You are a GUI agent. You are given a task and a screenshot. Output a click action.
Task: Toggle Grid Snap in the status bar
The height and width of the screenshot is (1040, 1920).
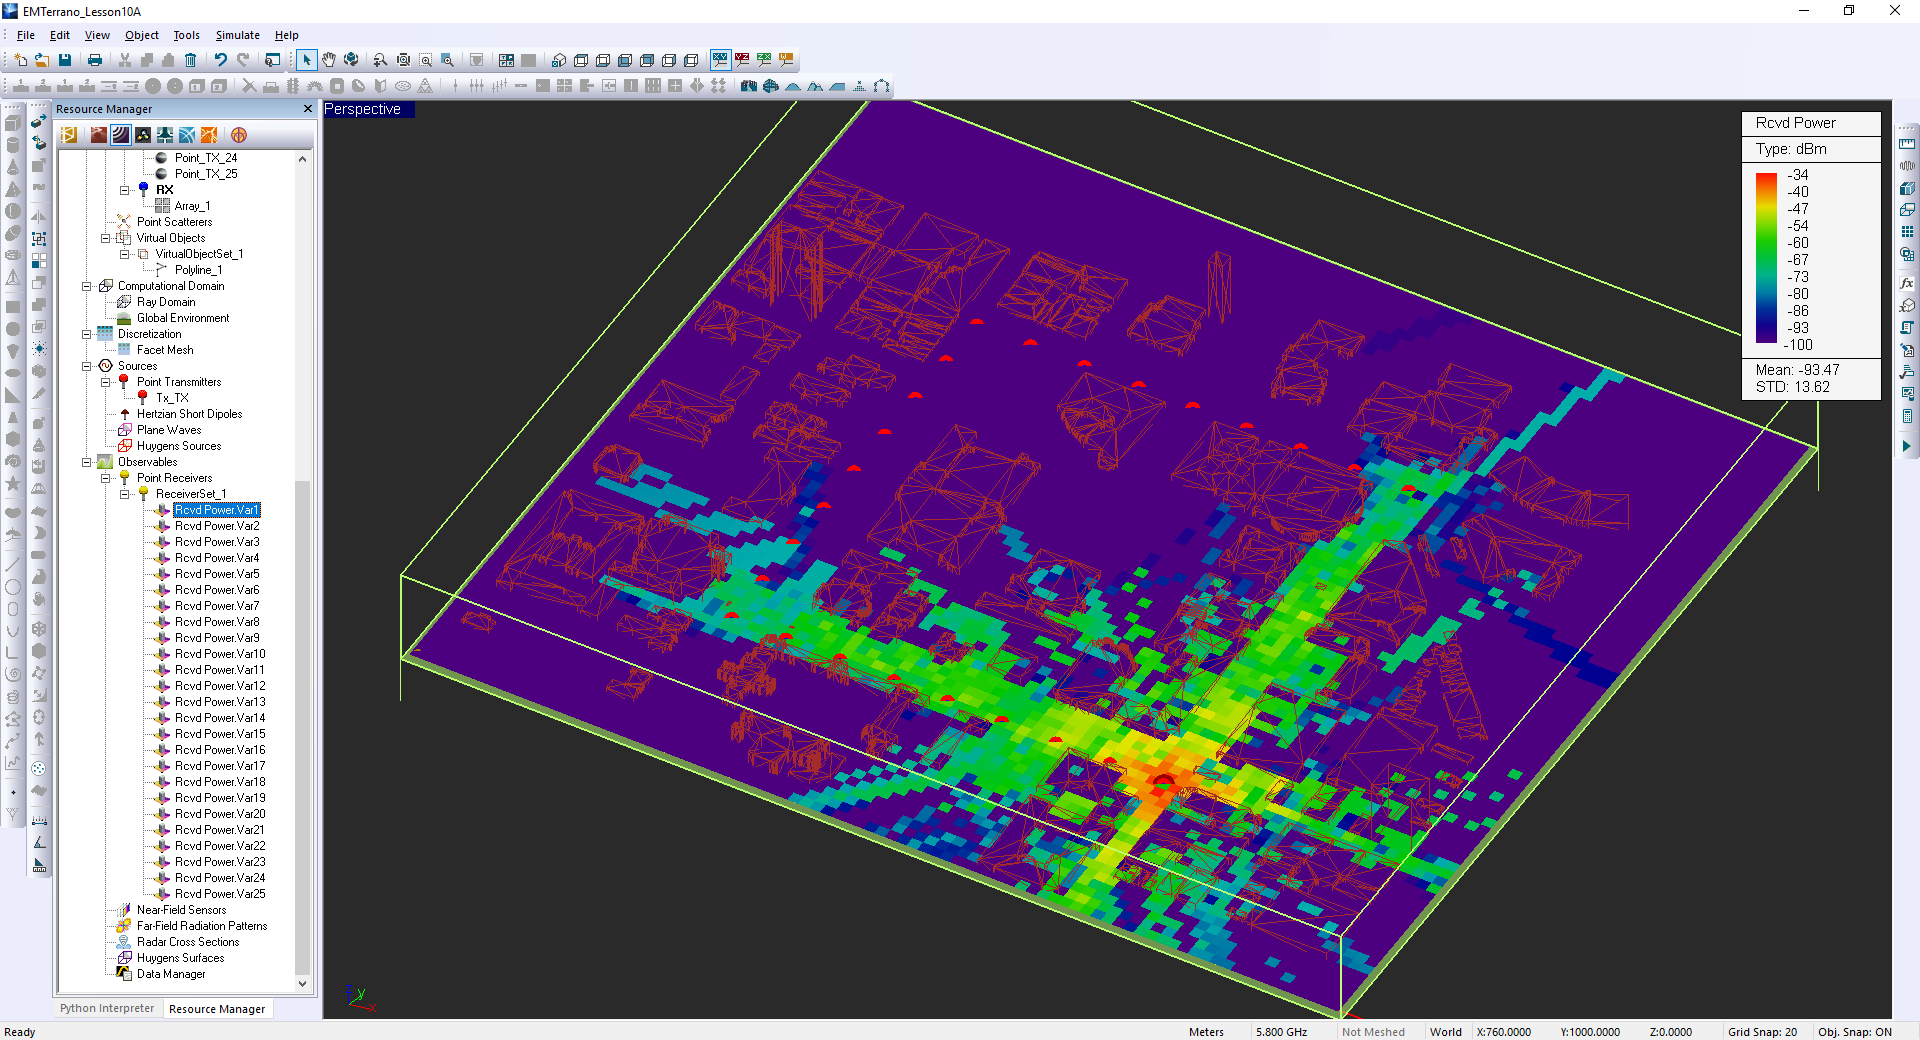pyautogui.click(x=1762, y=1032)
